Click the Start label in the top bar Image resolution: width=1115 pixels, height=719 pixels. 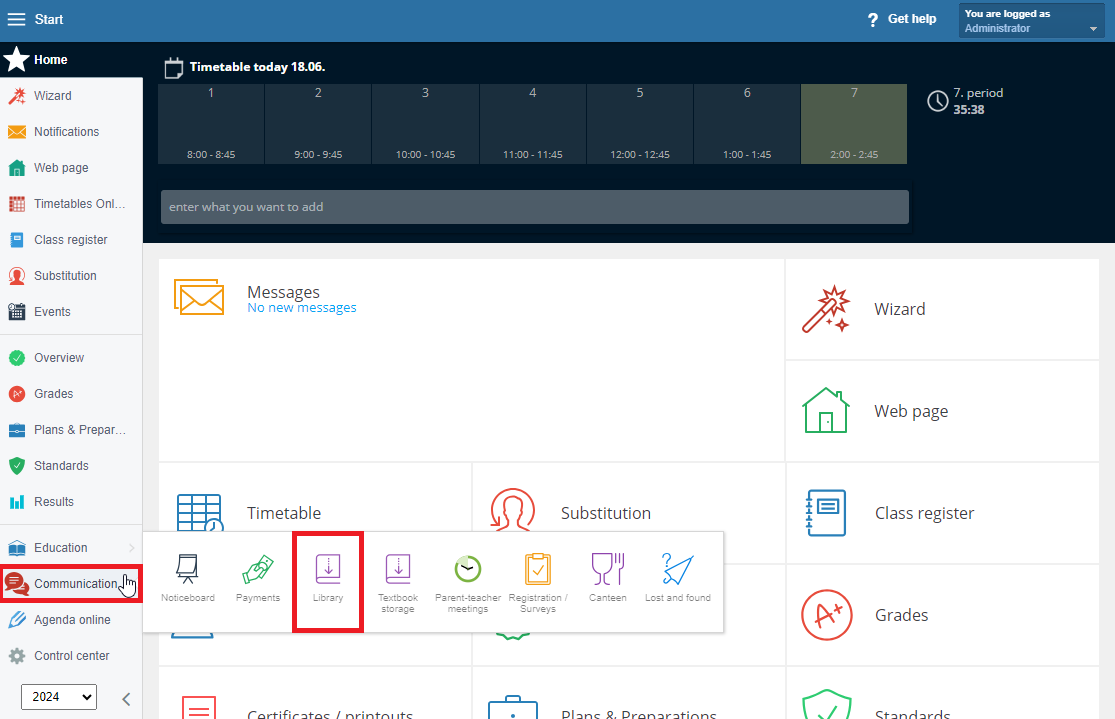(49, 19)
